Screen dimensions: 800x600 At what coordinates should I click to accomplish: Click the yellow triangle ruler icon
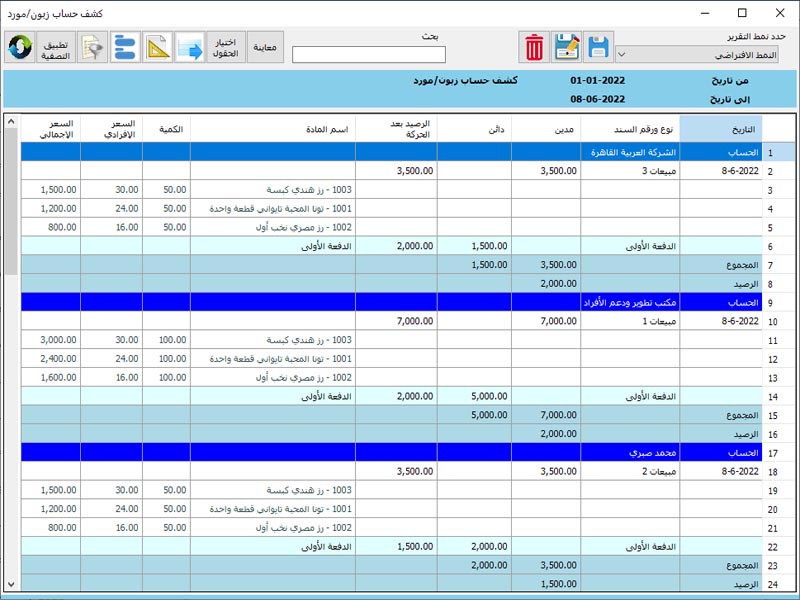click(x=157, y=47)
